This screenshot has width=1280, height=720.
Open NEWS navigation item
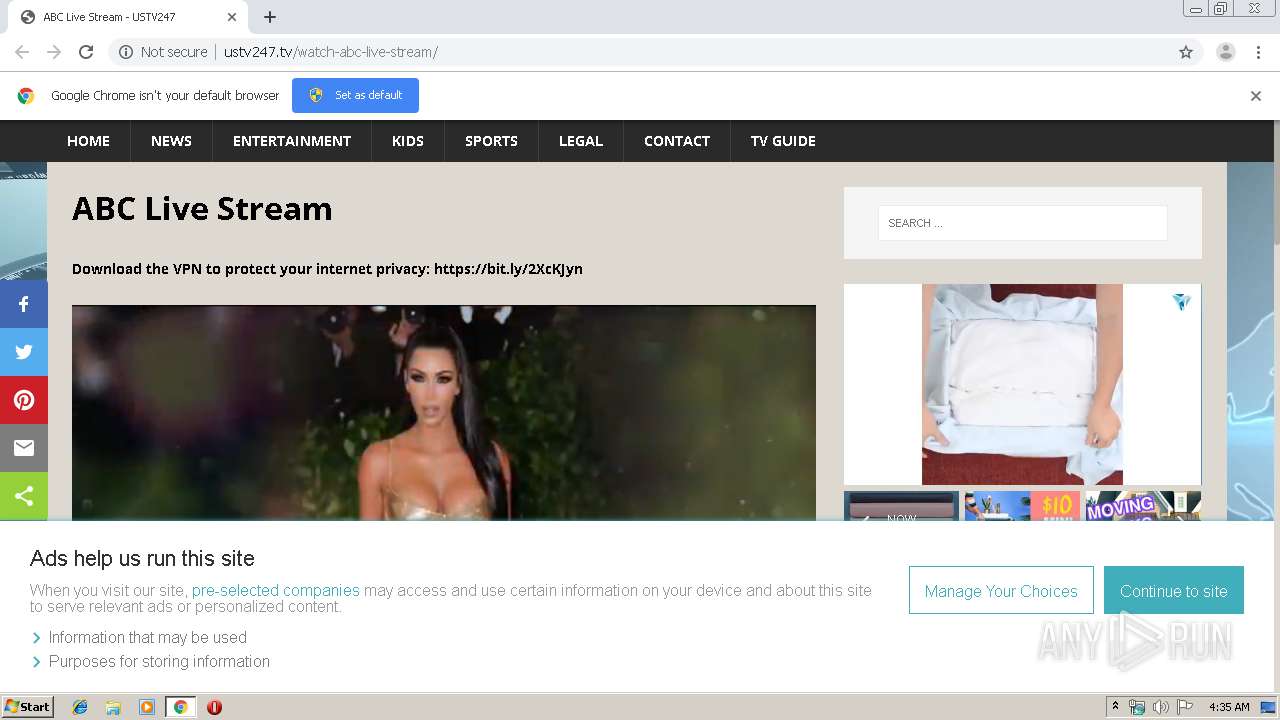point(171,141)
